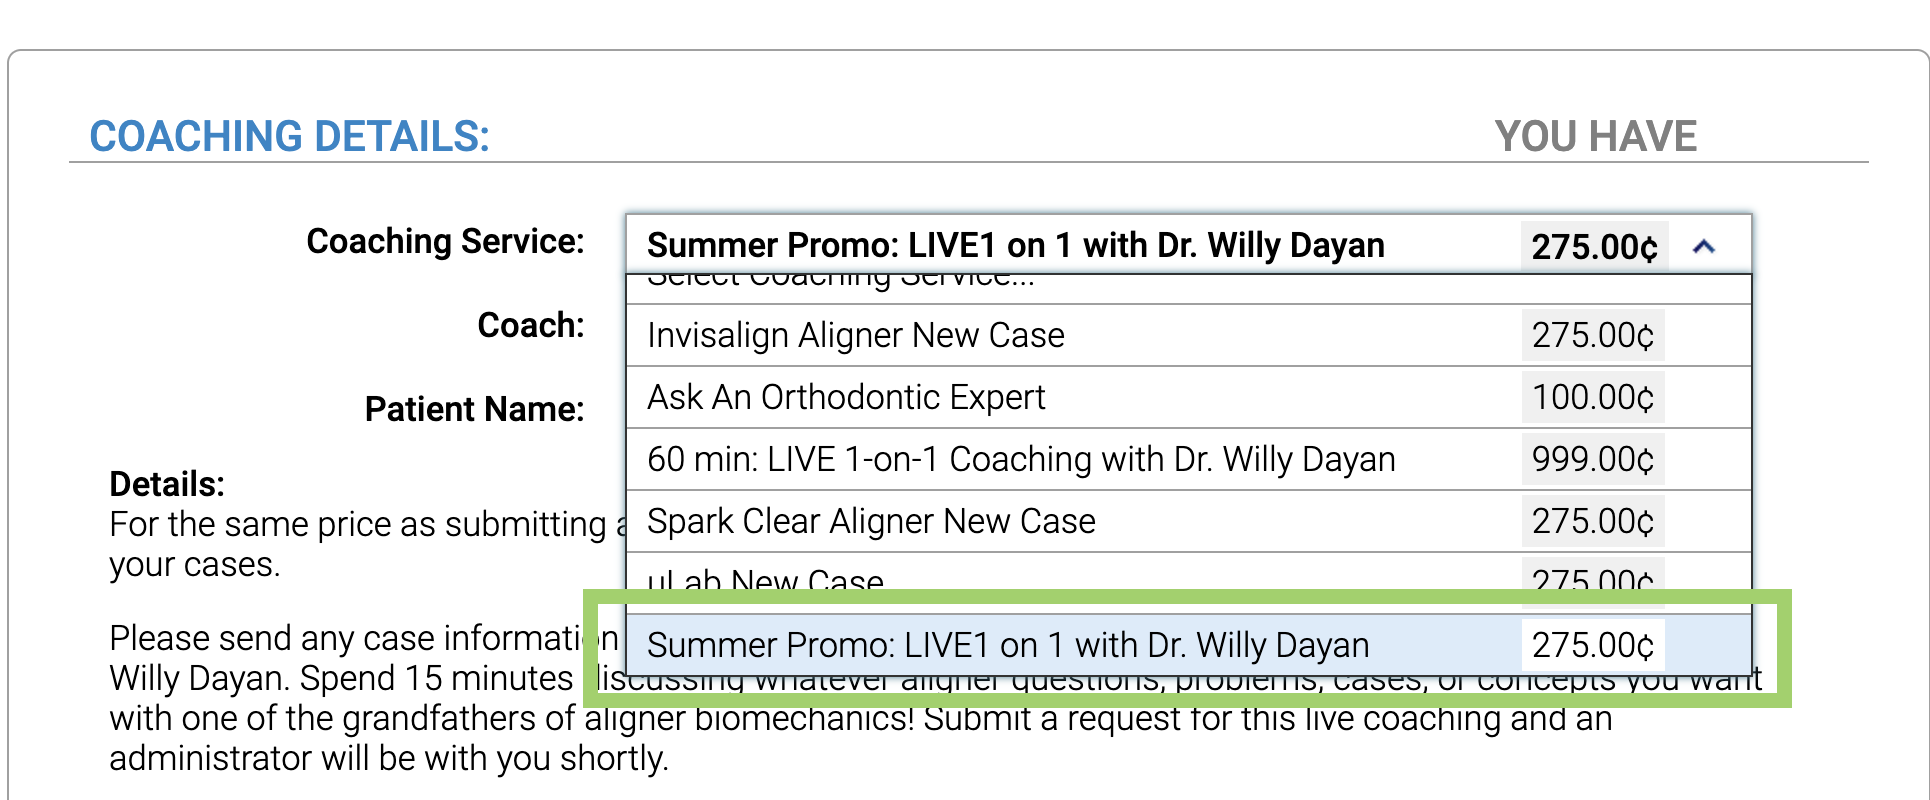Select Invisalign Aligner New Case option
Image resolution: width=1930 pixels, height=800 pixels.
(856, 336)
